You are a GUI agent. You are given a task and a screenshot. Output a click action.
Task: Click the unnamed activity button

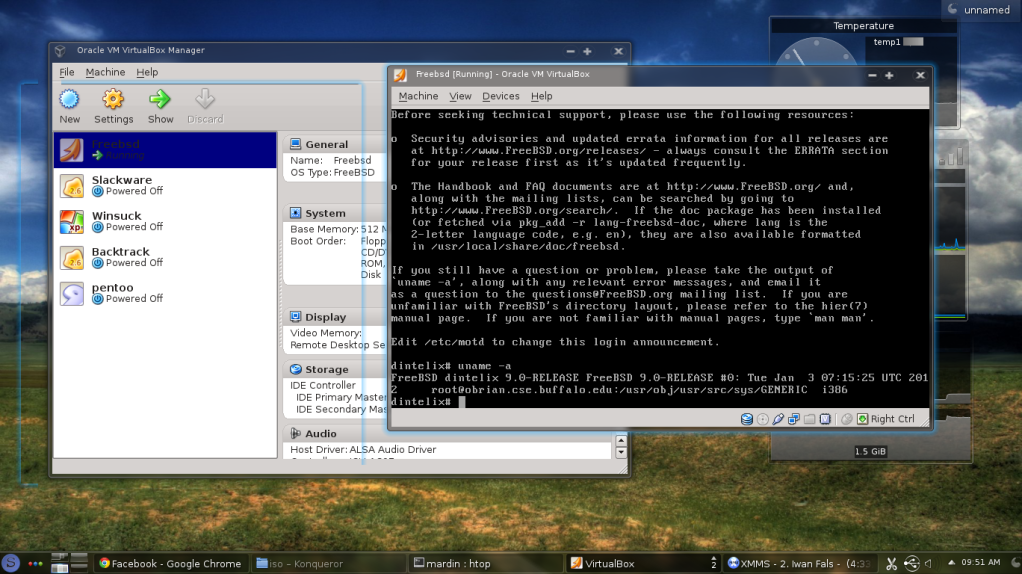click(979, 10)
